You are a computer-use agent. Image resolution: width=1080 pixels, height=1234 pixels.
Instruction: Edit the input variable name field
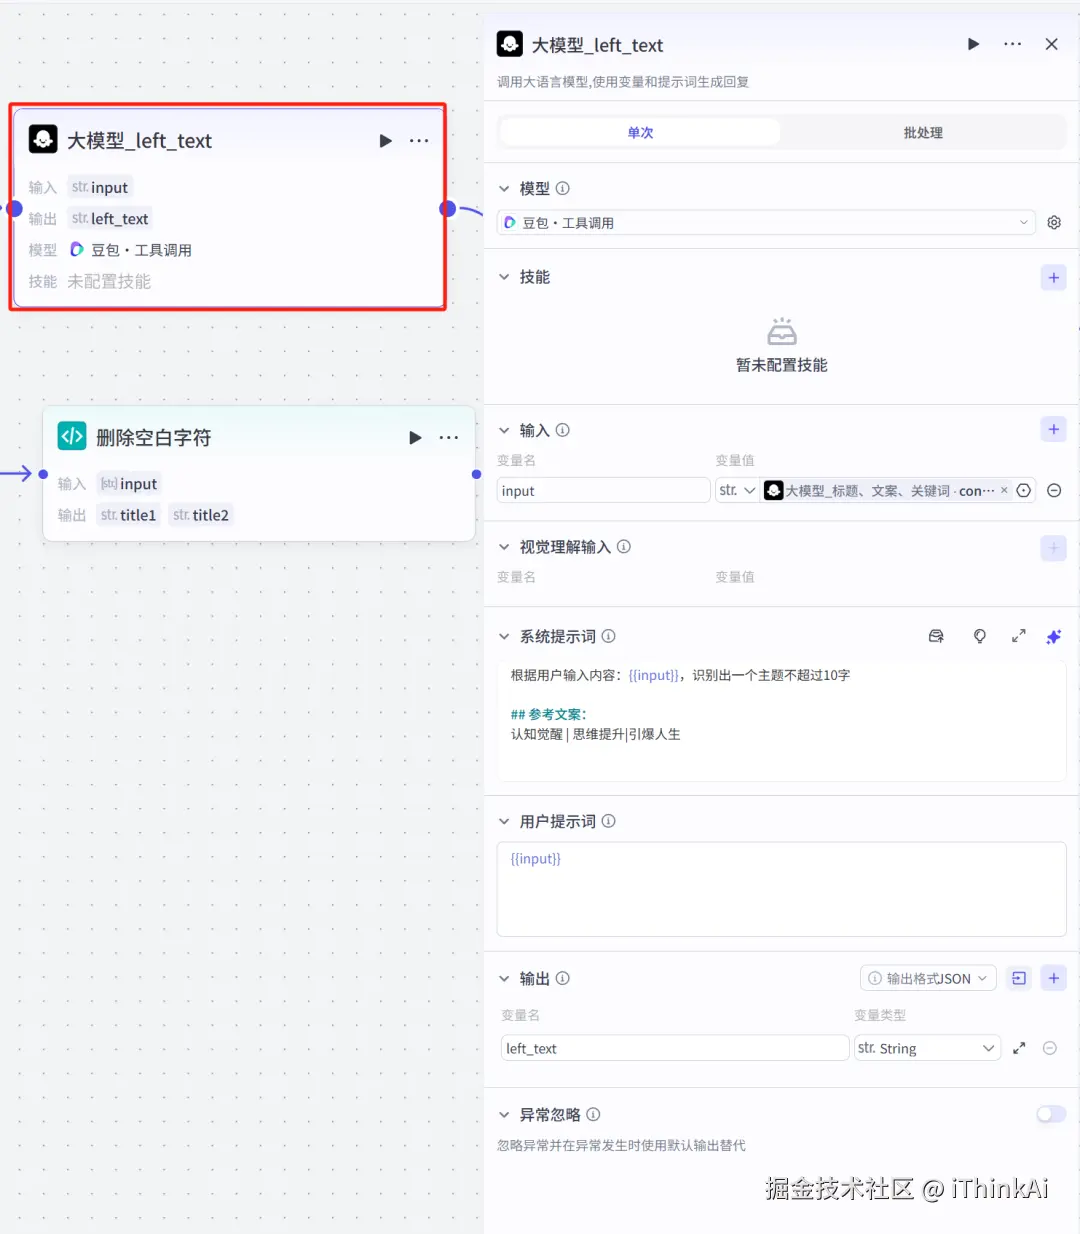(x=603, y=490)
